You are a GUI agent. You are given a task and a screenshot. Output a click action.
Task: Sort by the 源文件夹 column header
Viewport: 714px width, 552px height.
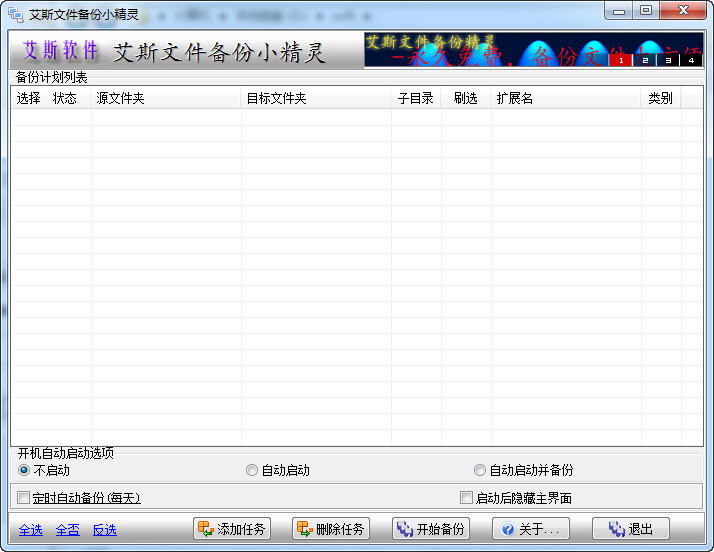tap(166, 98)
